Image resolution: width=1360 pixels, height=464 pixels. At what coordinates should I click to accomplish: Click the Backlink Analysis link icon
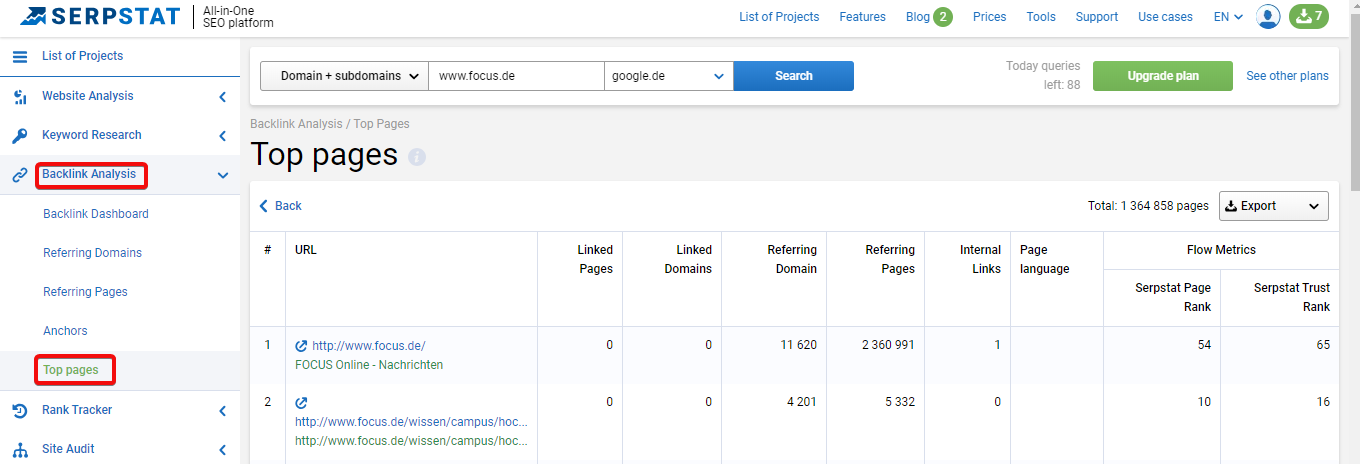coord(20,175)
